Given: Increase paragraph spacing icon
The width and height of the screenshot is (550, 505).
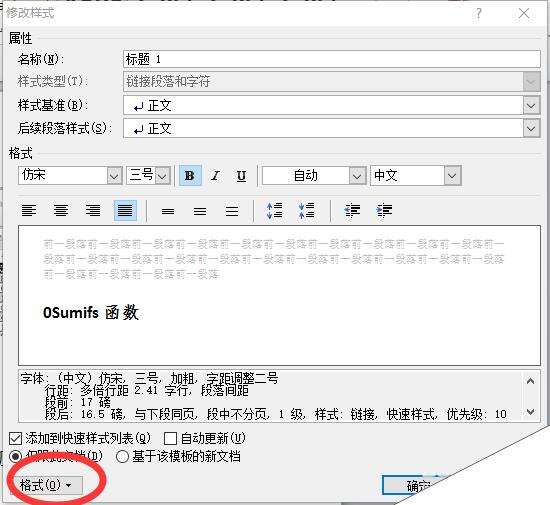Looking at the screenshot, I should click(x=275, y=210).
